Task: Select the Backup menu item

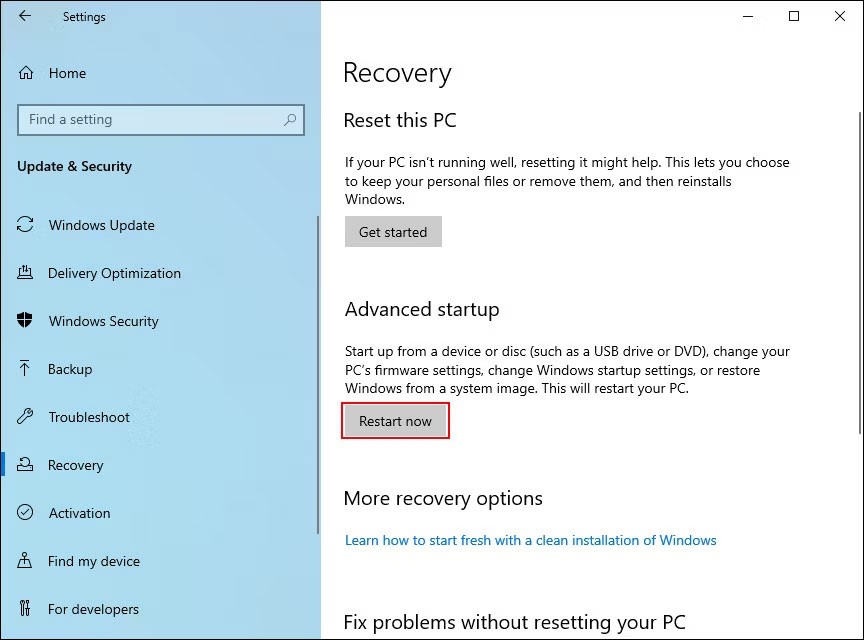Action: click(x=70, y=369)
